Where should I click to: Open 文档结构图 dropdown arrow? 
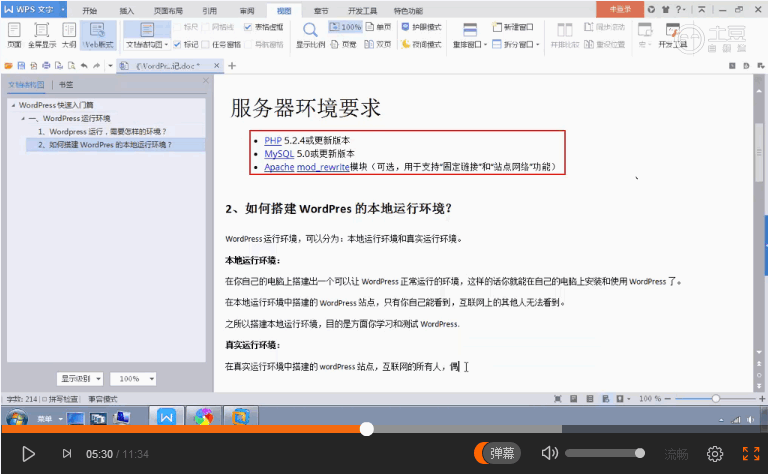tap(167, 45)
